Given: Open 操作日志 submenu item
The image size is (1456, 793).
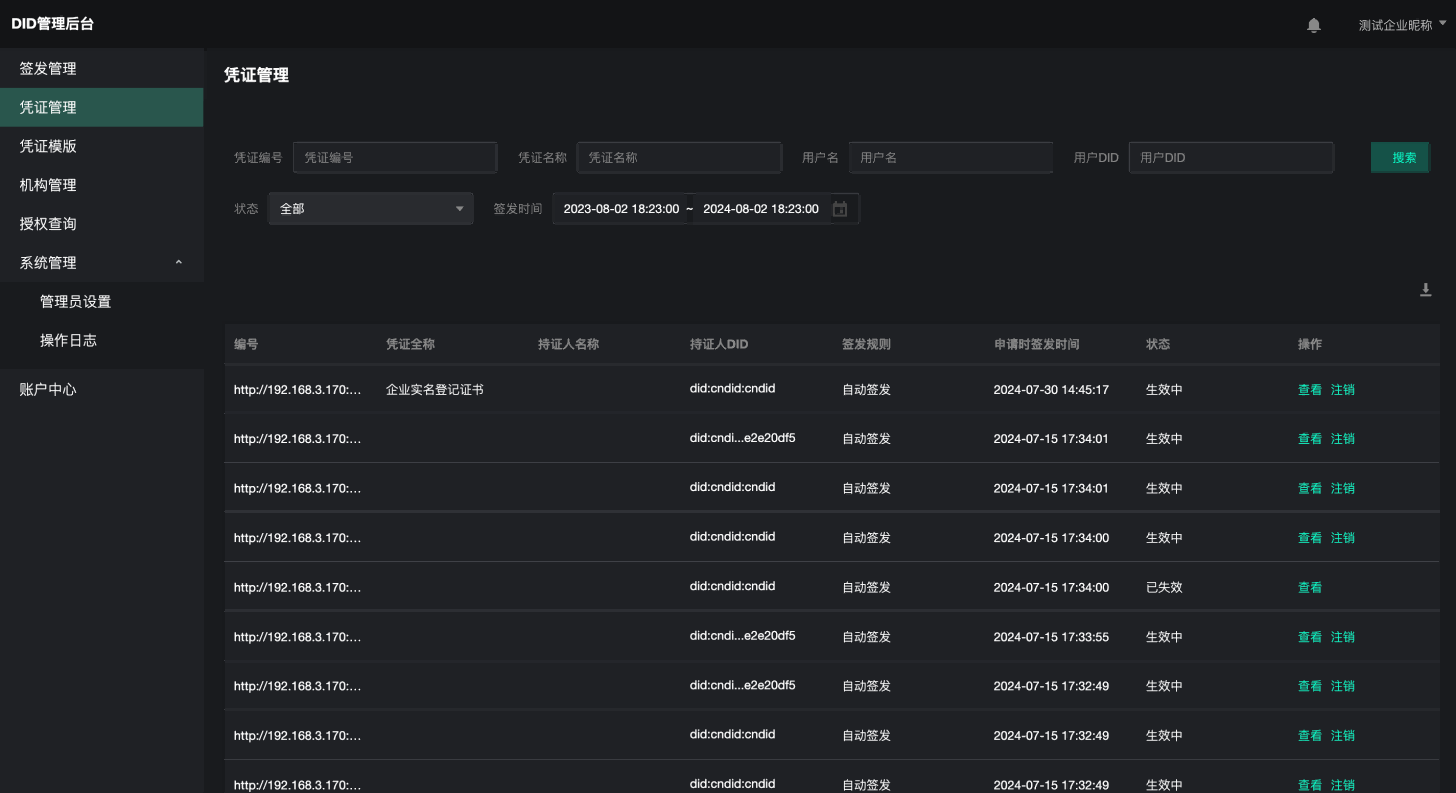Looking at the screenshot, I should pyautogui.click(x=68, y=341).
